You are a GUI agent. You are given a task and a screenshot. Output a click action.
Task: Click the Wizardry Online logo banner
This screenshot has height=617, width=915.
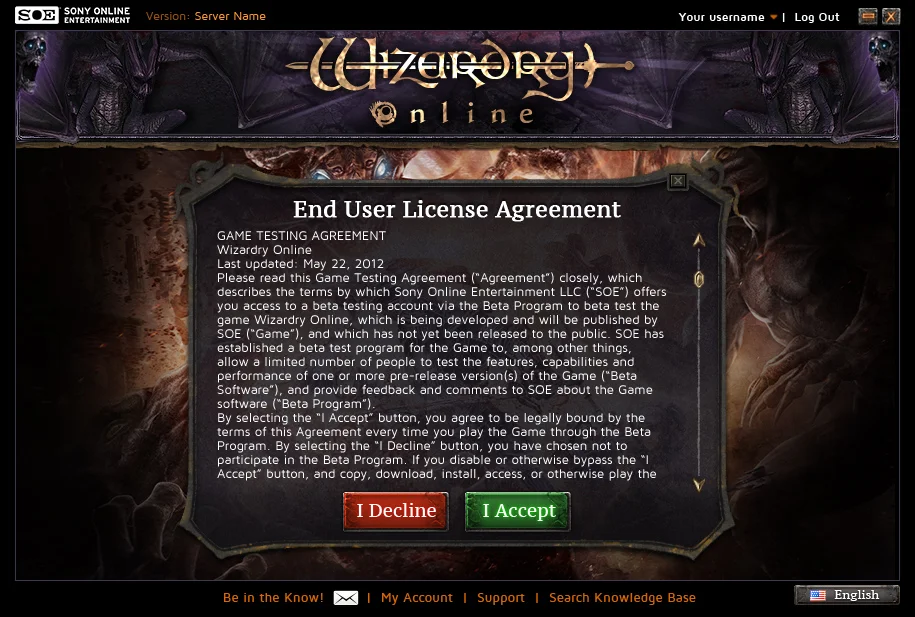point(458,83)
